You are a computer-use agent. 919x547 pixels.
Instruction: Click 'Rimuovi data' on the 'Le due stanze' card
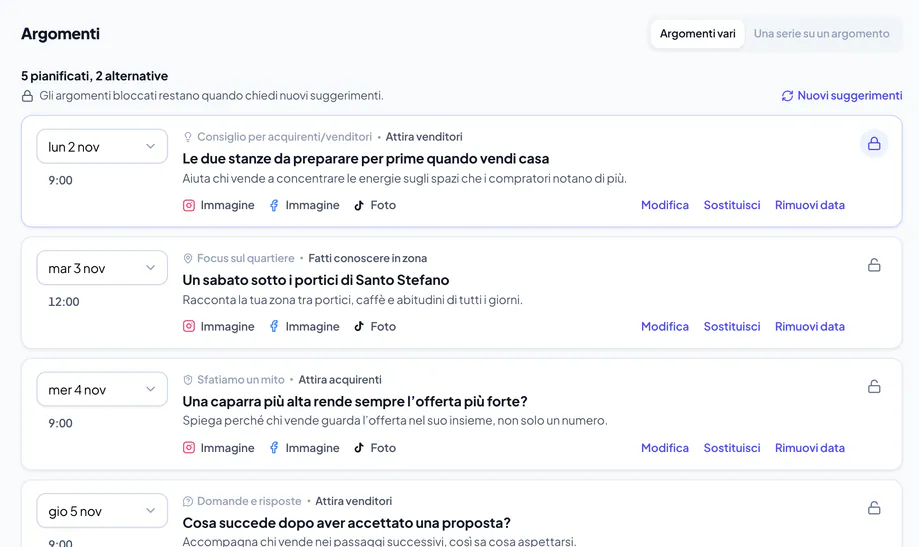(810, 205)
